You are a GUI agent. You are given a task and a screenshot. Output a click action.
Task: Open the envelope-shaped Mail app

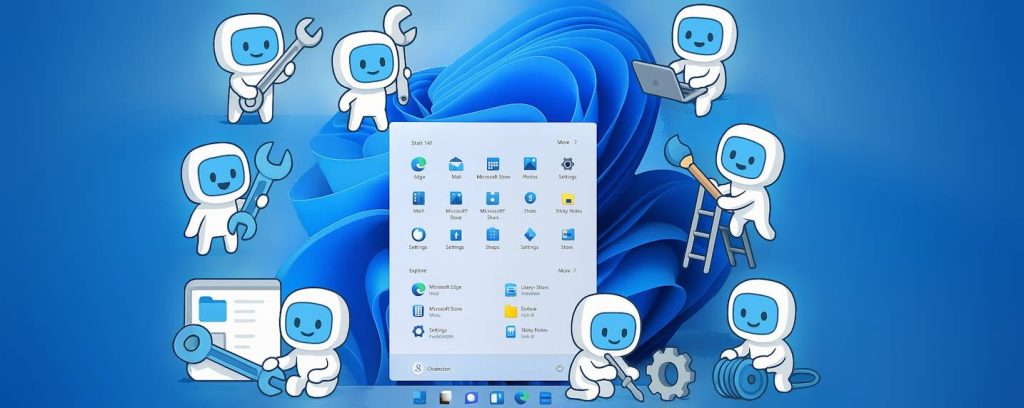(456, 168)
